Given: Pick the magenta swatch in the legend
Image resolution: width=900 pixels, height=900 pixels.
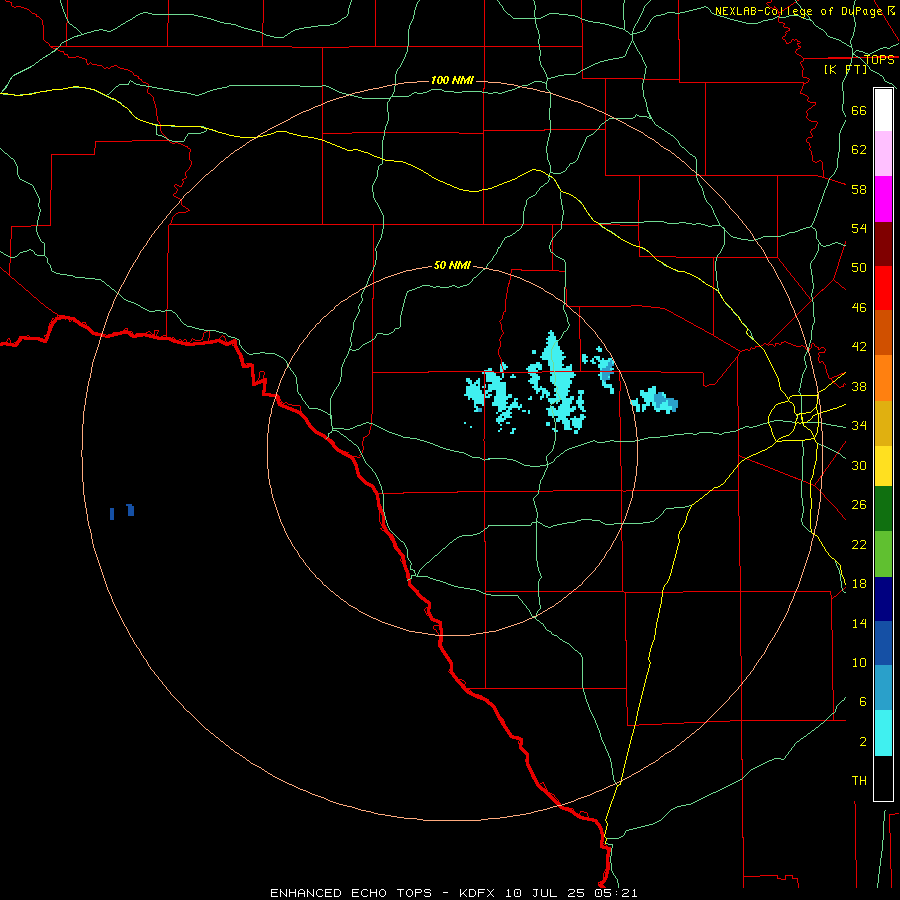Looking at the screenshot, I should click(x=883, y=199).
